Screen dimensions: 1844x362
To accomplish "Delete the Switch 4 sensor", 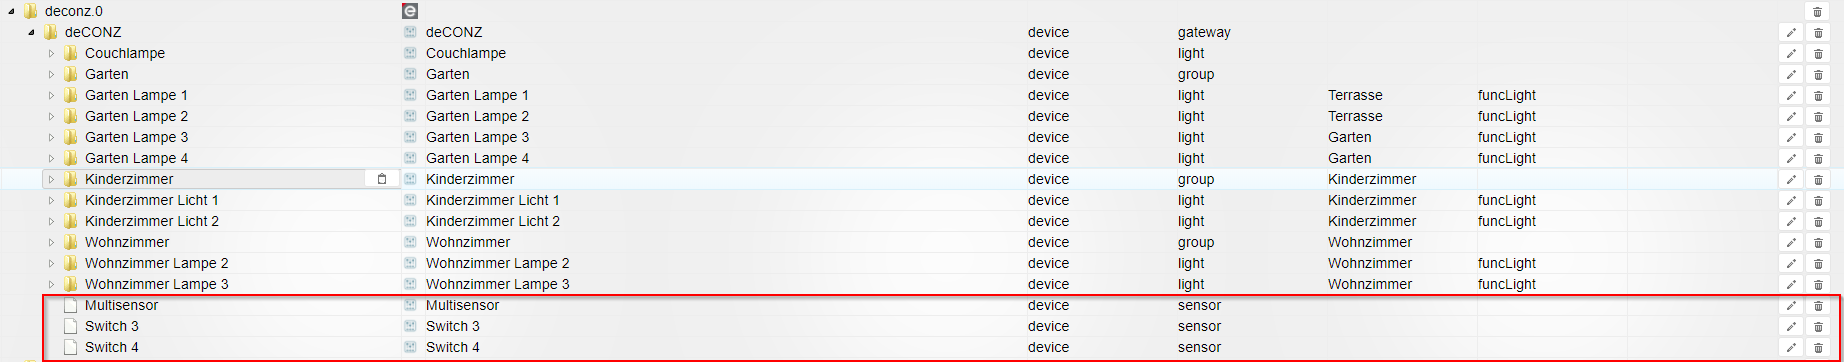I will pyautogui.click(x=1818, y=347).
